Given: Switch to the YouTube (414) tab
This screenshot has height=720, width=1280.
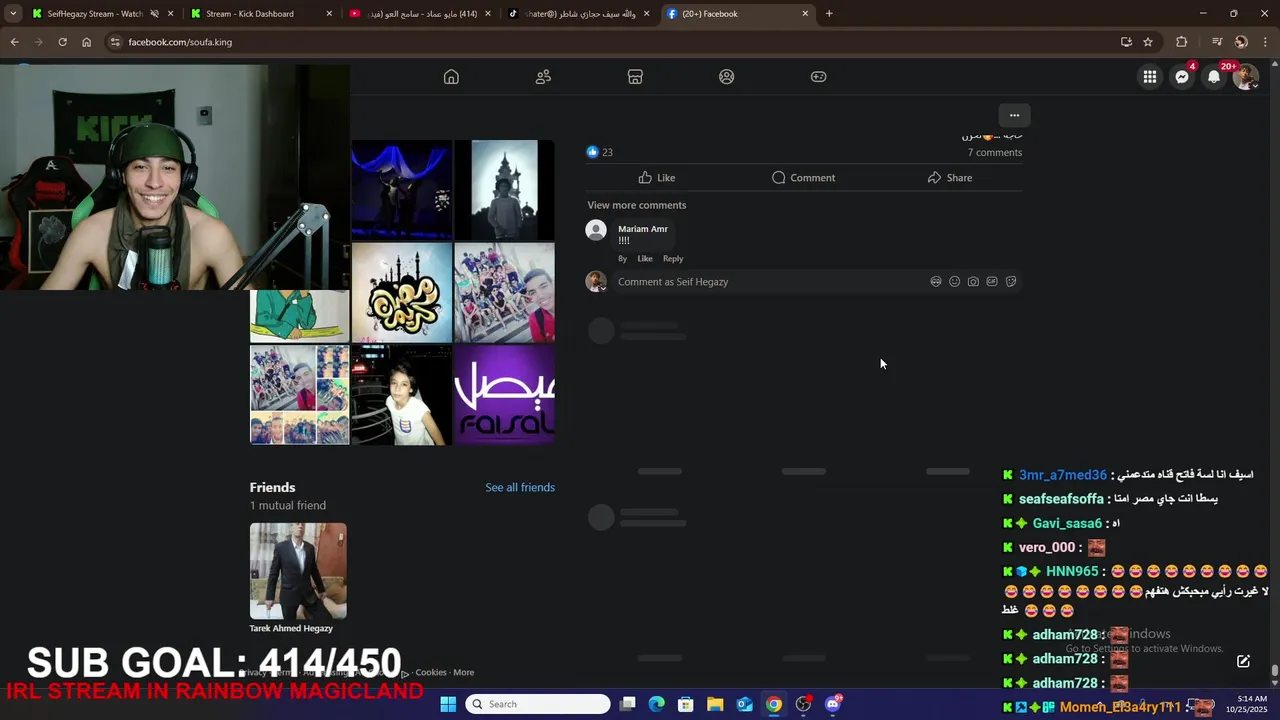Looking at the screenshot, I should point(420,14).
